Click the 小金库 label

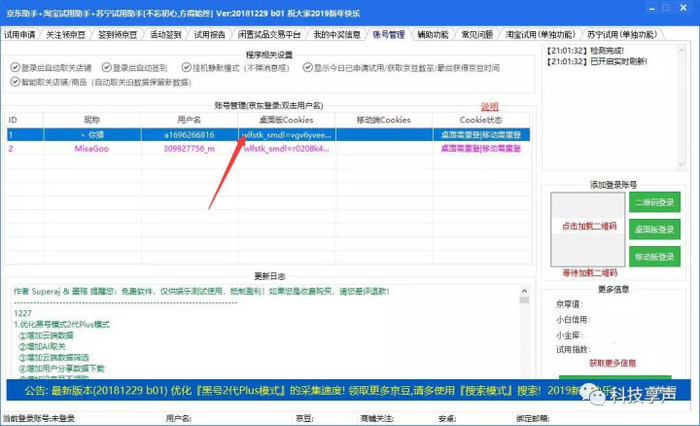tap(569, 335)
